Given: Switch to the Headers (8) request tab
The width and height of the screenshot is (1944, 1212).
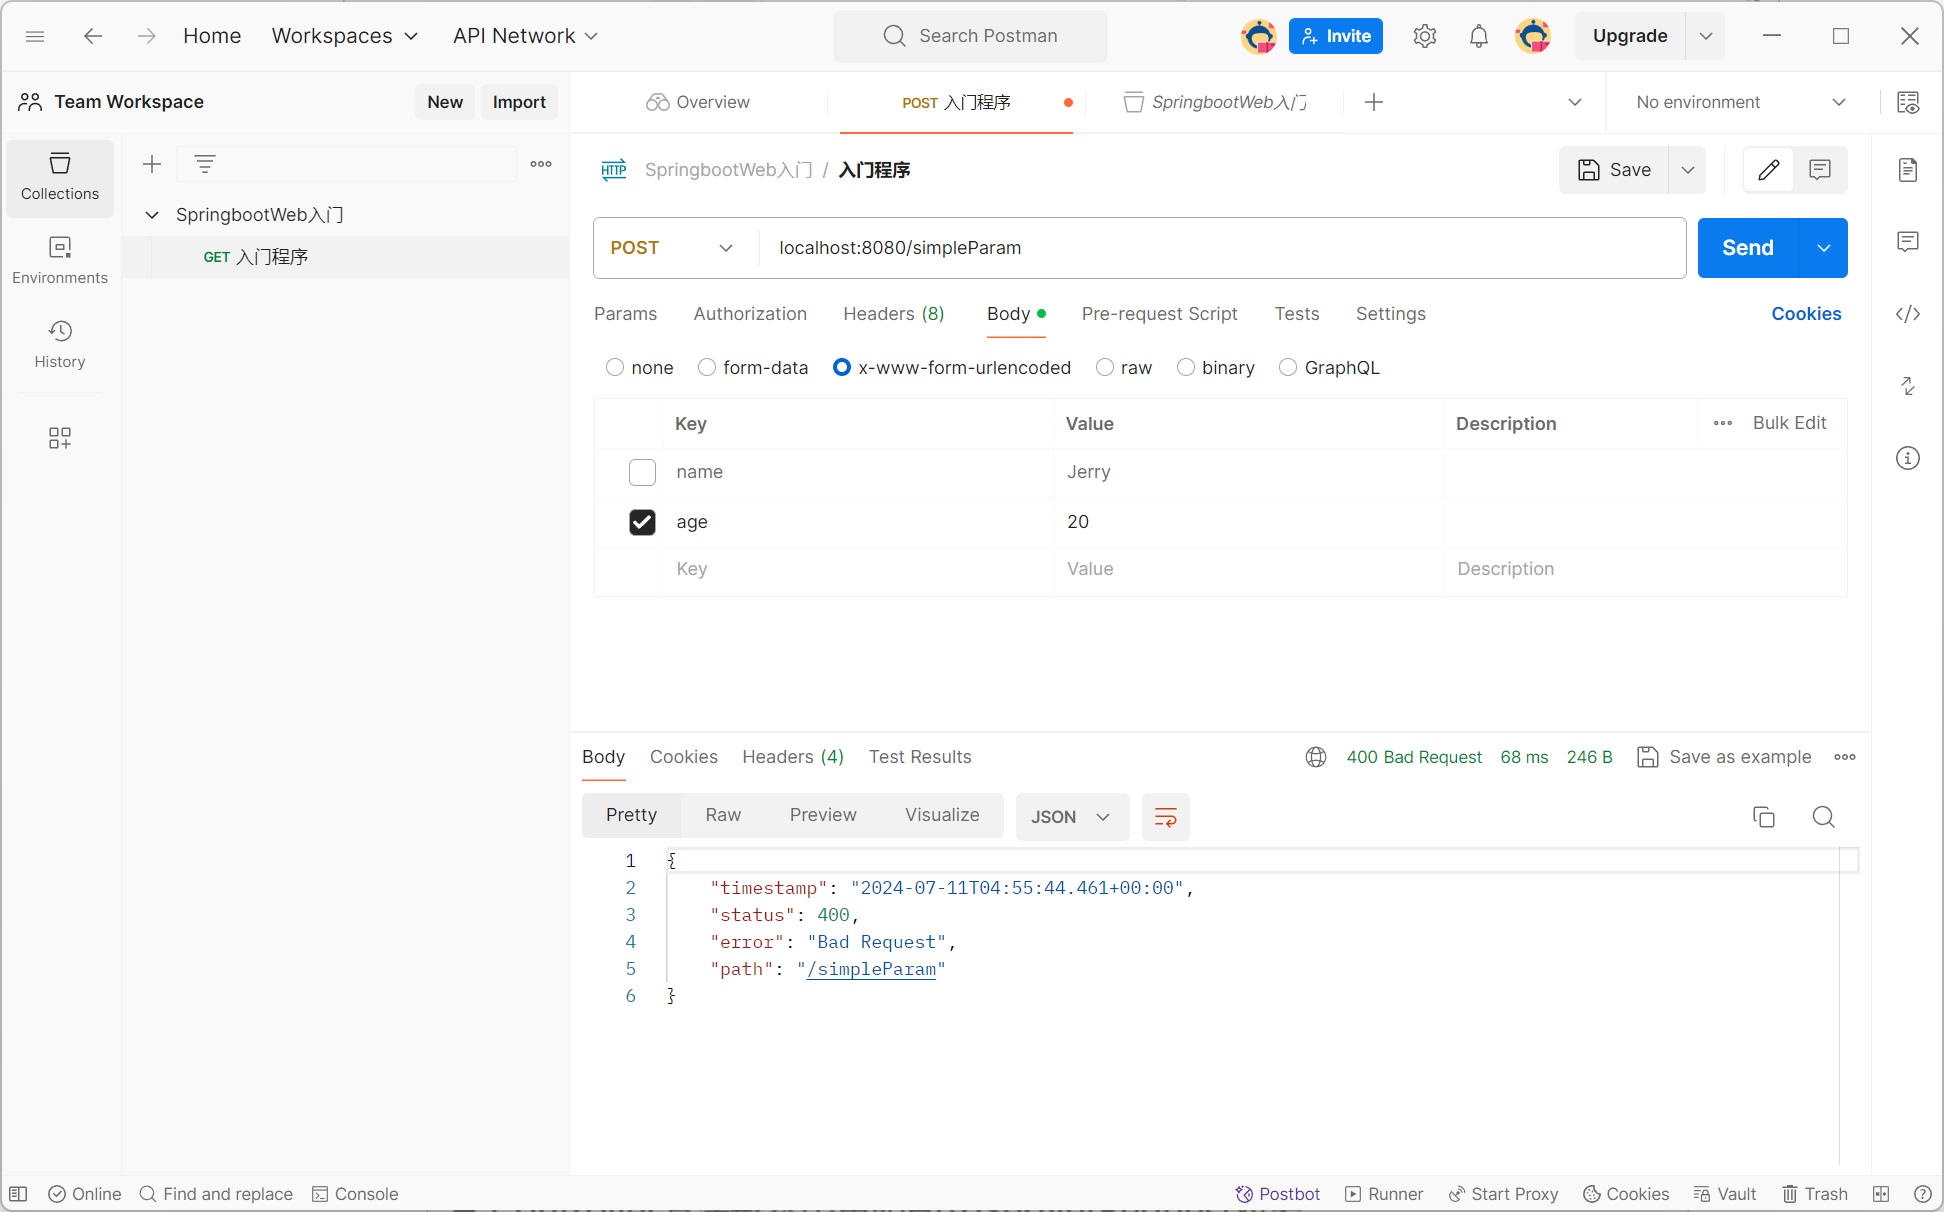Looking at the screenshot, I should [894, 314].
